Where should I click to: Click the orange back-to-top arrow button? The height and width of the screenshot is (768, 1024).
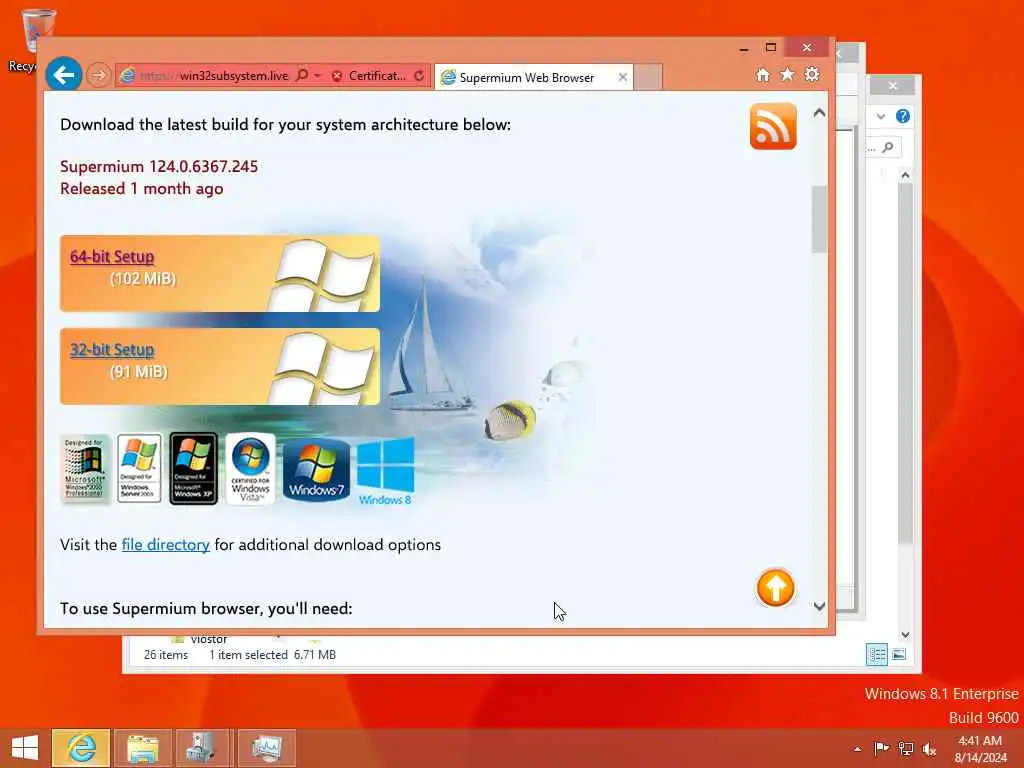point(775,588)
